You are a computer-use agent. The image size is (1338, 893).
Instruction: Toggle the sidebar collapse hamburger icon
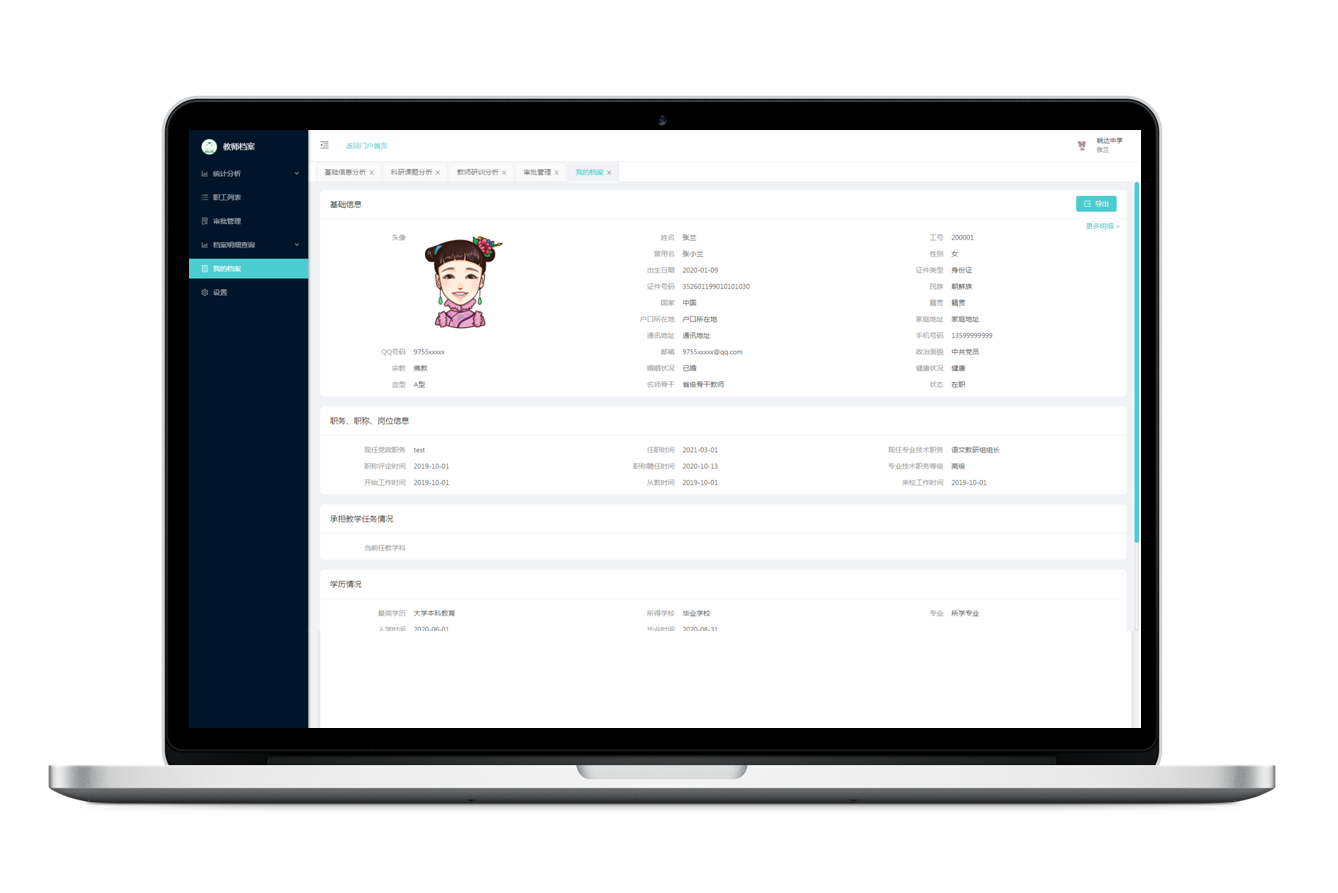coord(324,146)
